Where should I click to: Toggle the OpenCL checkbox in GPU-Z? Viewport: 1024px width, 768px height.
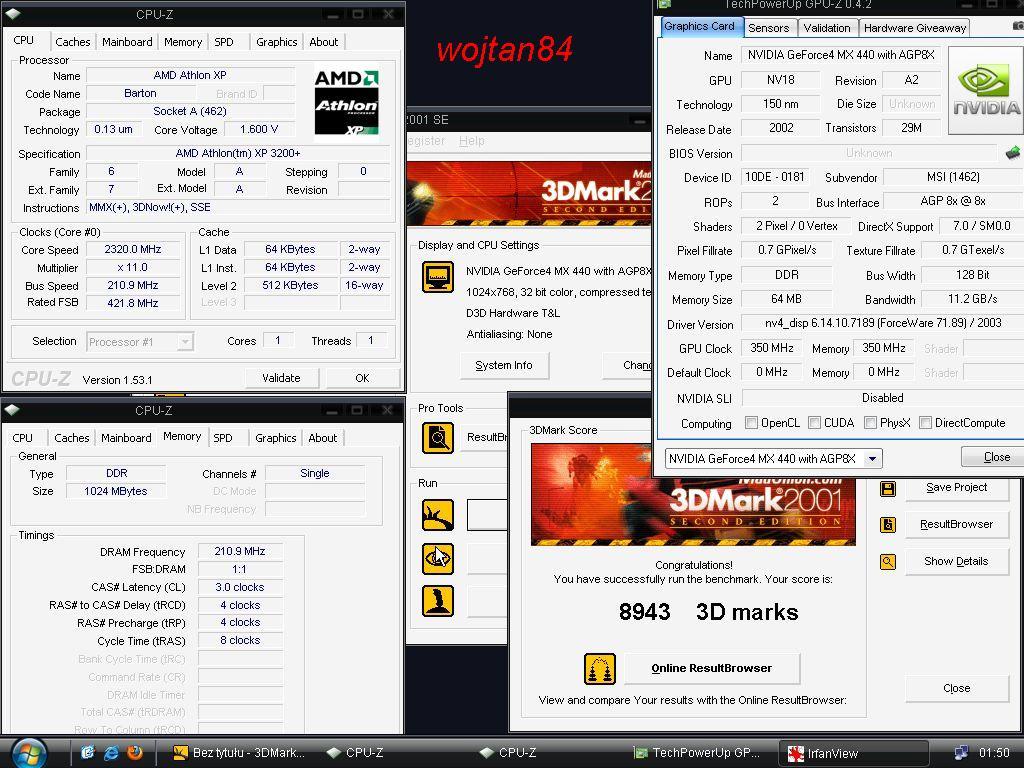click(751, 423)
